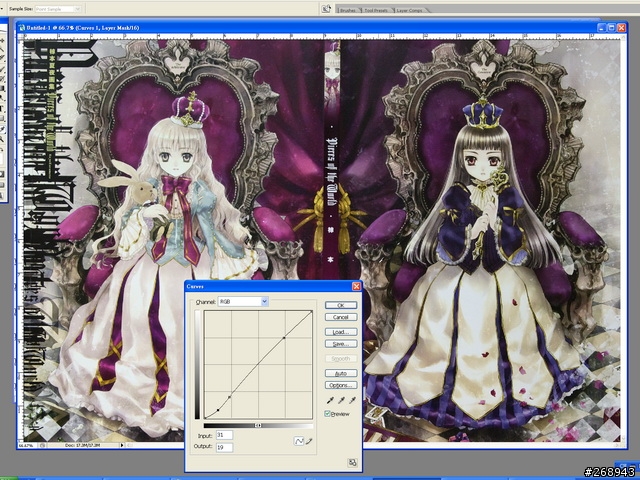This screenshot has width=640, height=480.
Task: Select the upper-right curve control point on grid line
Action: click(x=284, y=338)
